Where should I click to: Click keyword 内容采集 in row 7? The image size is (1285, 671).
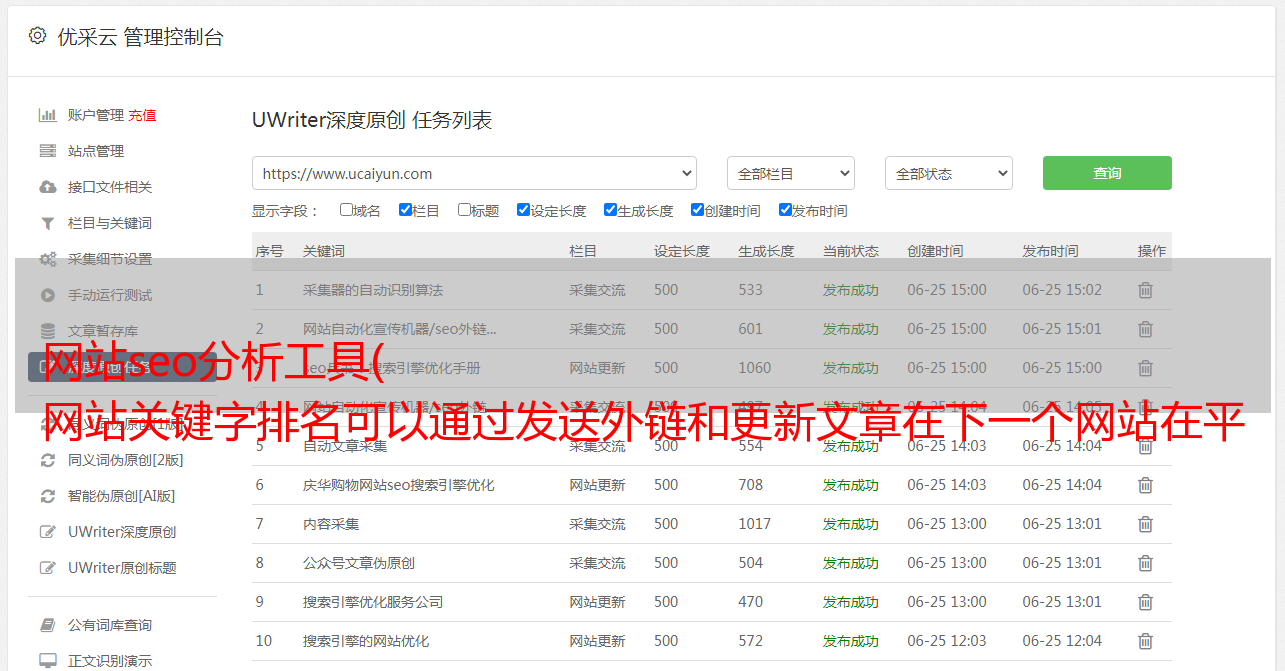pyautogui.click(x=331, y=524)
